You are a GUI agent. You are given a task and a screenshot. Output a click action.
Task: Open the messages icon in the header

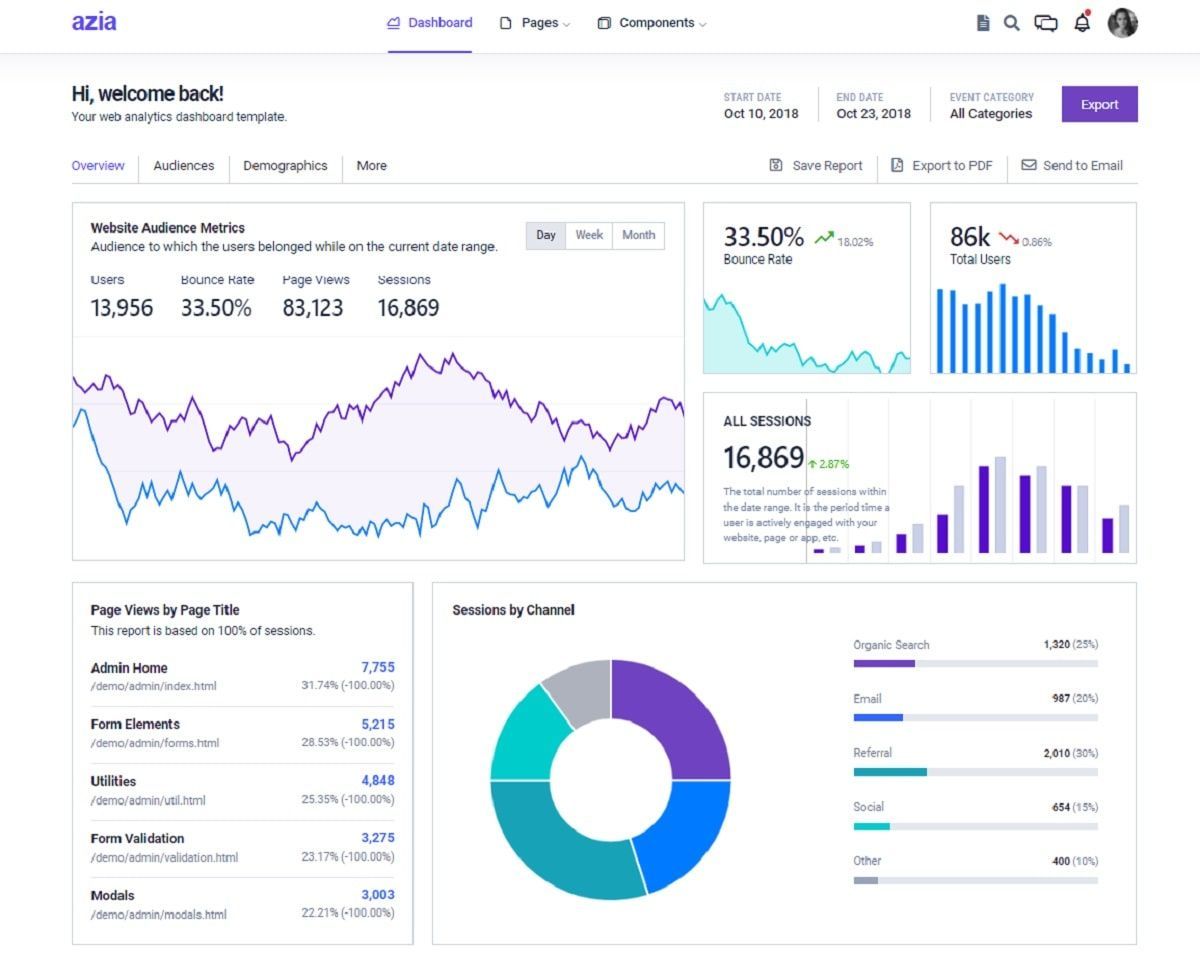click(1046, 22)
